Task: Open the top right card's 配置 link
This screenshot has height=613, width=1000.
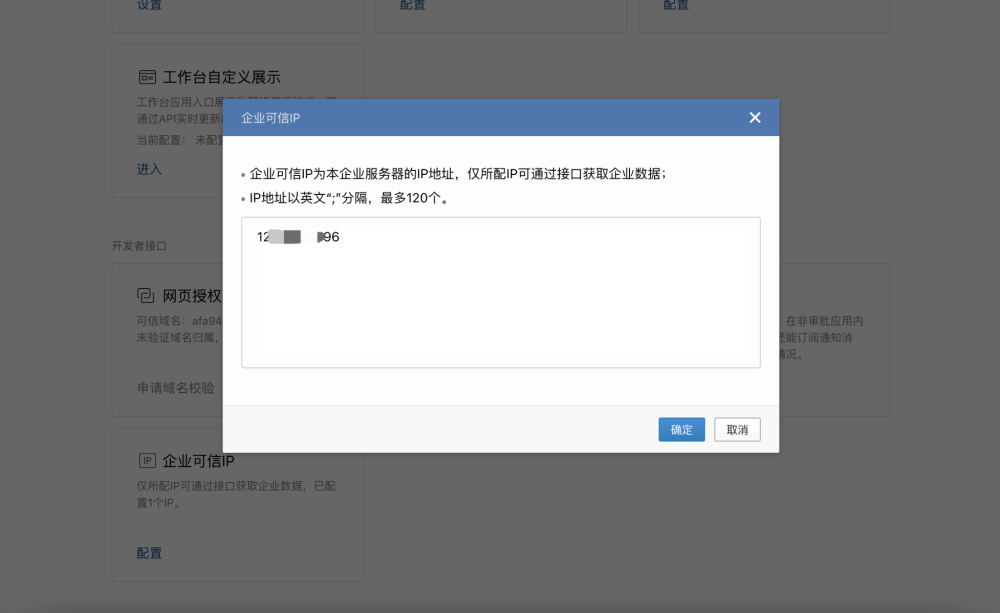Action: pyautogui.click(x=676, y=5)
